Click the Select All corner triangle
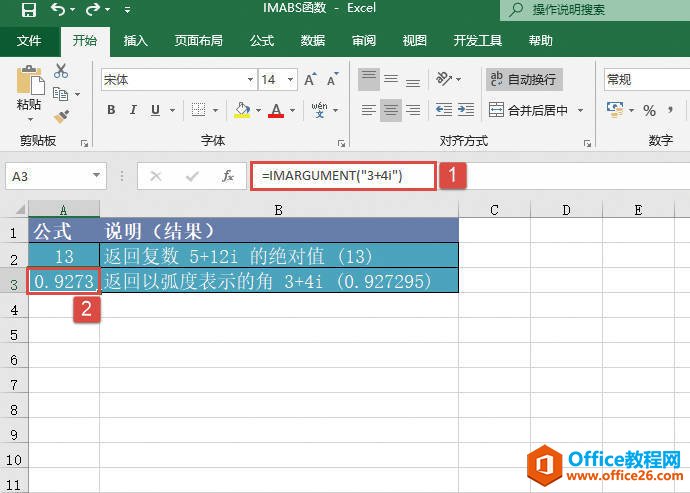Viewport: 690px width, 493px height. pos(20,210)
